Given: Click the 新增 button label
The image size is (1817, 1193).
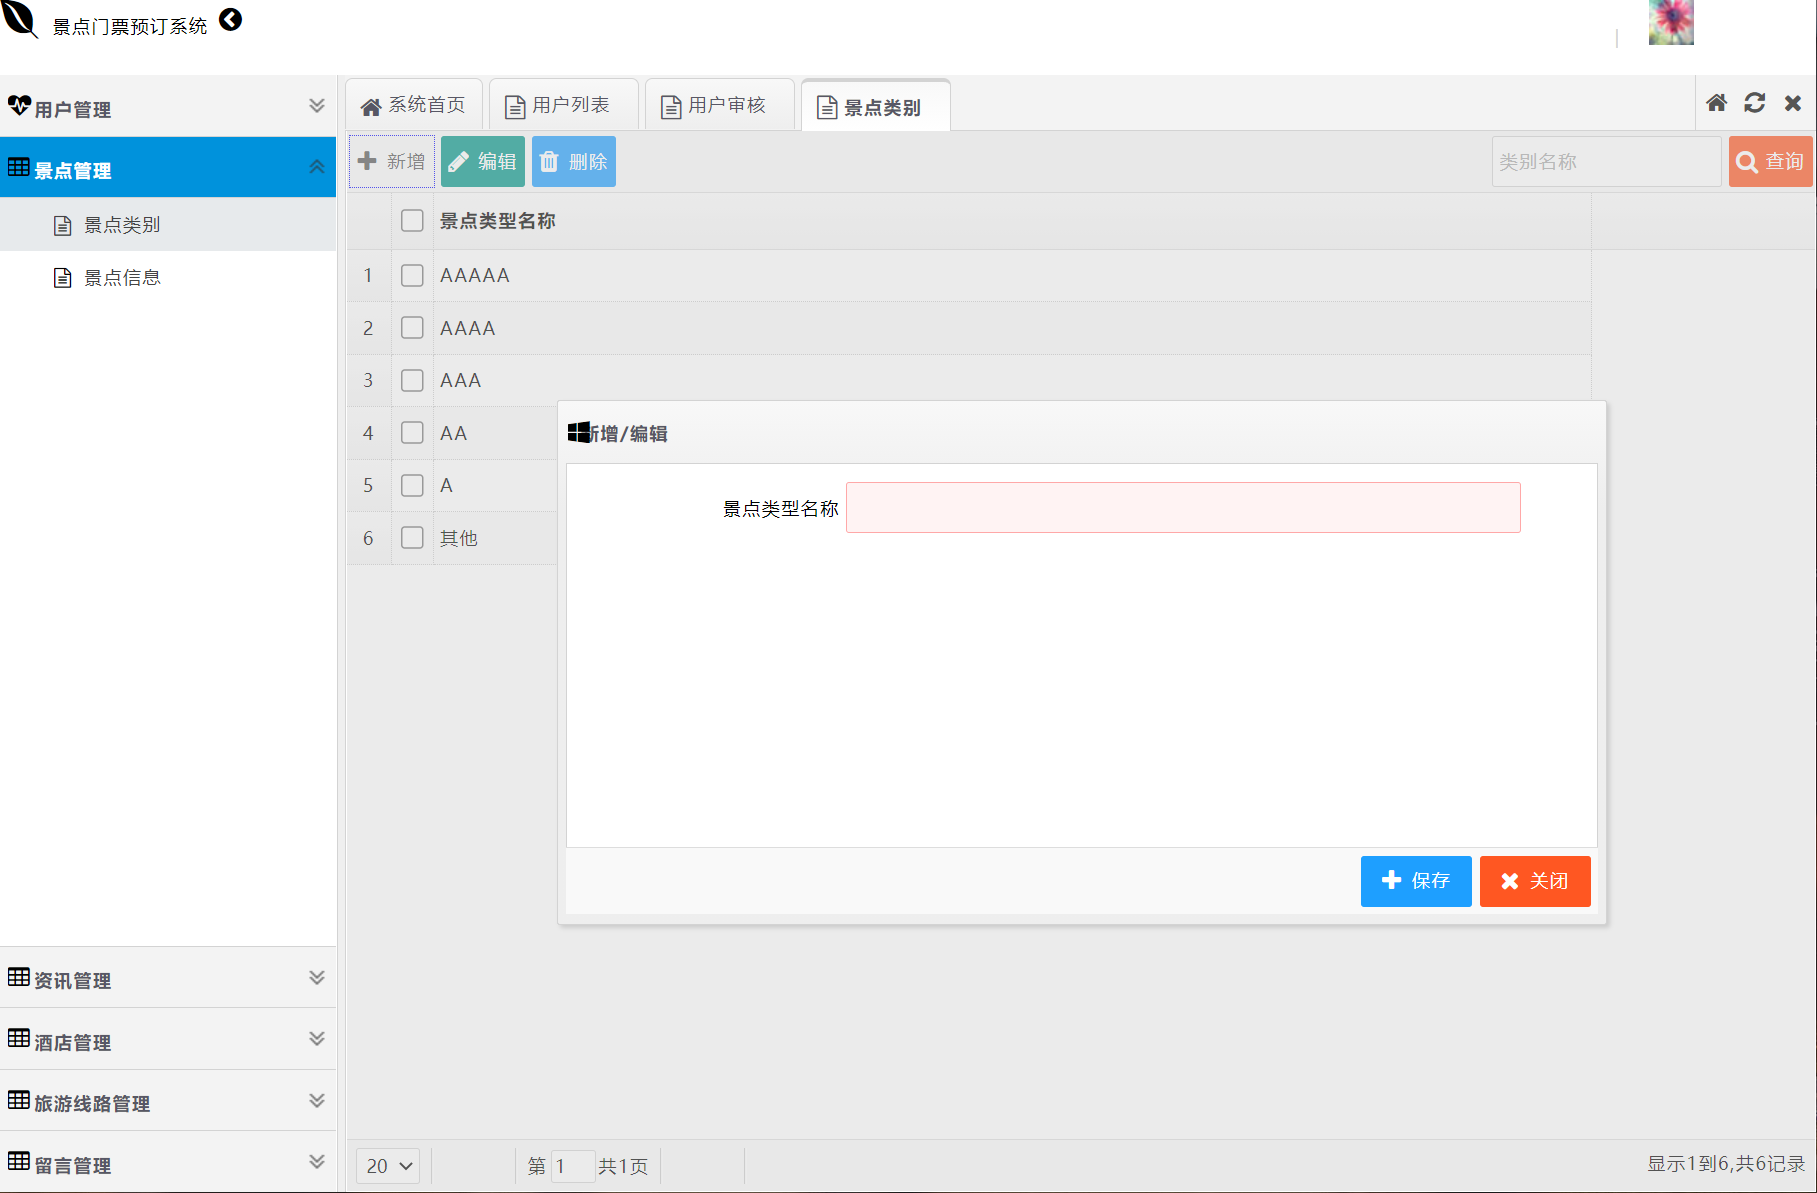Looking at the screenshot, I should 406,162.
